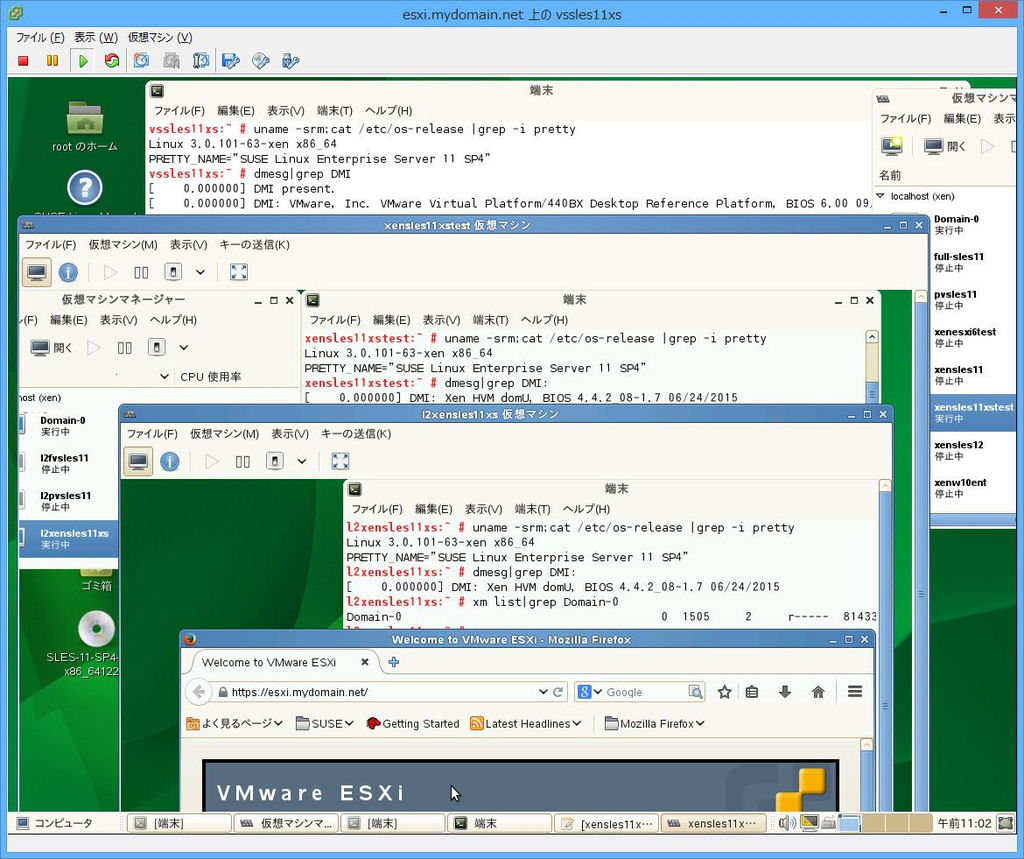
Task: Go to Firefox home page icon
Action: [x=818, y=692]
